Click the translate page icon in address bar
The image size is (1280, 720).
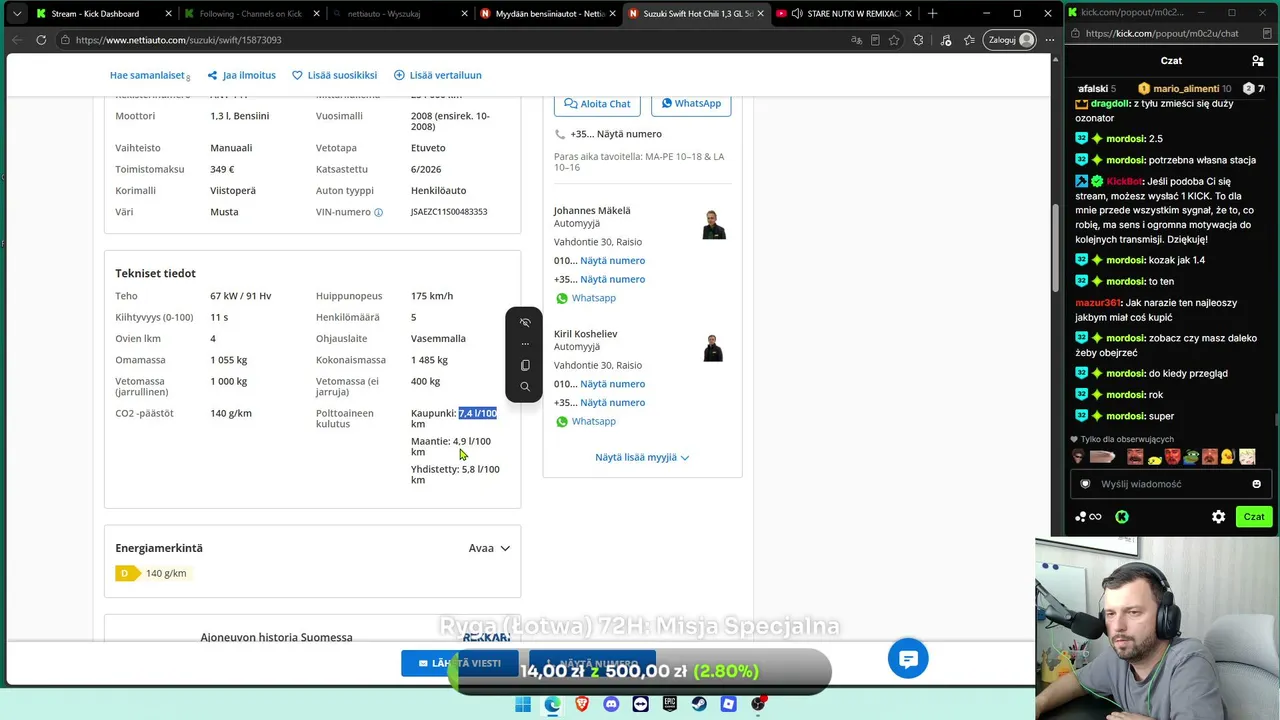(x=856, y=40)
